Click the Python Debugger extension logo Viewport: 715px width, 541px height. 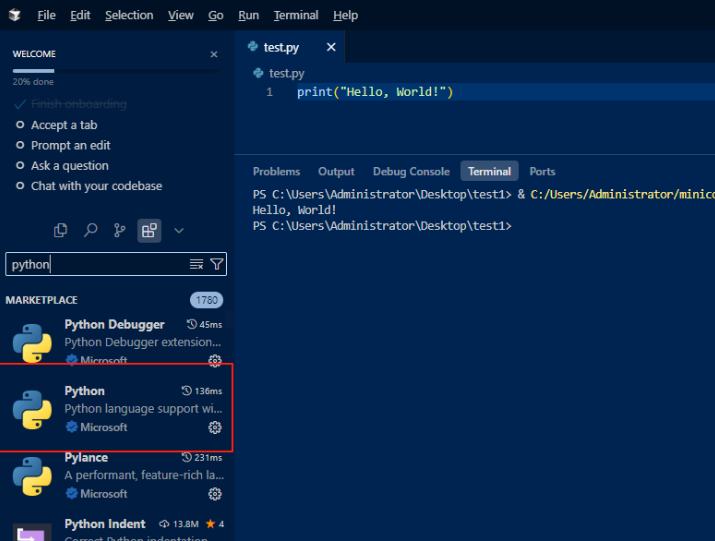tap(32, 343)
